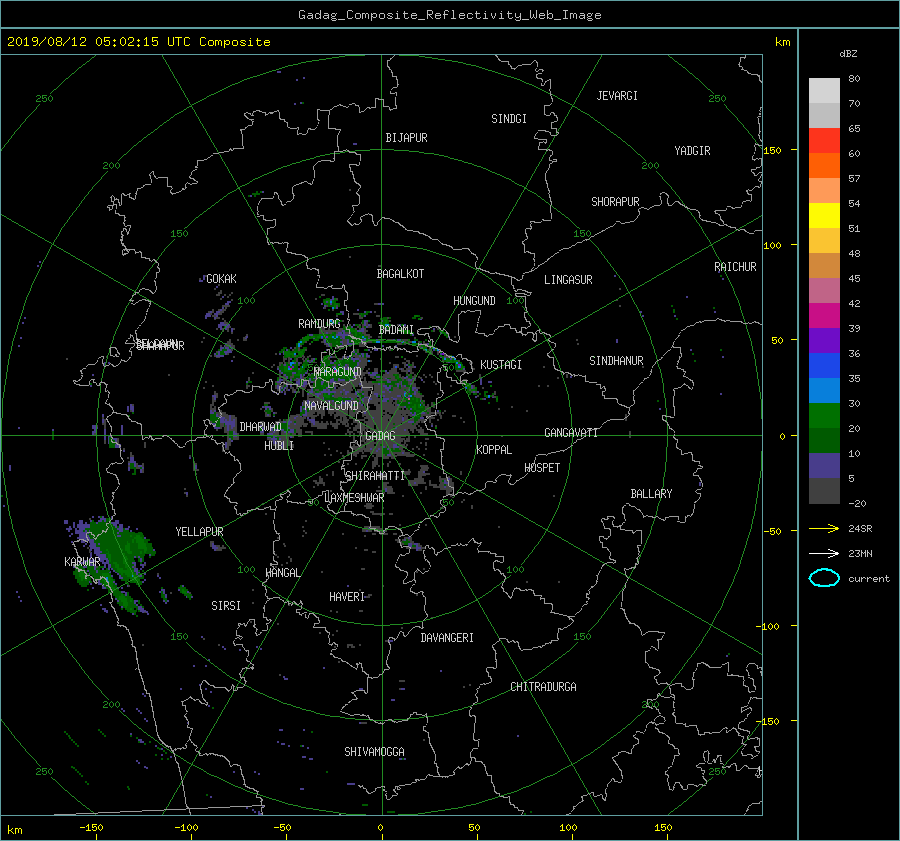The width and height of the screenshot is (900, 841).
Task: Click the SIRSI city label
Action: tap(226, 606)
